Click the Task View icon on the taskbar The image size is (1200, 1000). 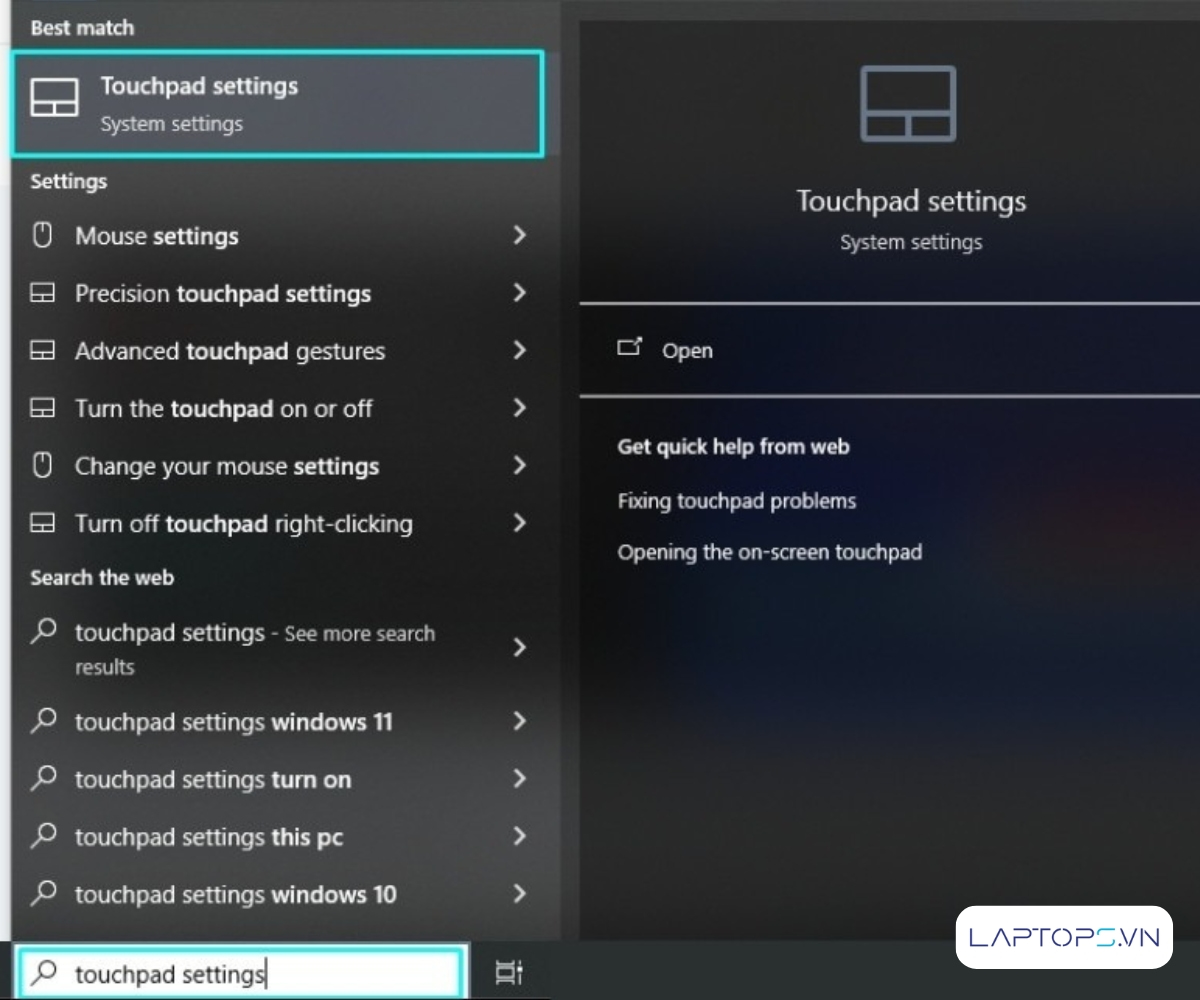(x=509, y=972)
